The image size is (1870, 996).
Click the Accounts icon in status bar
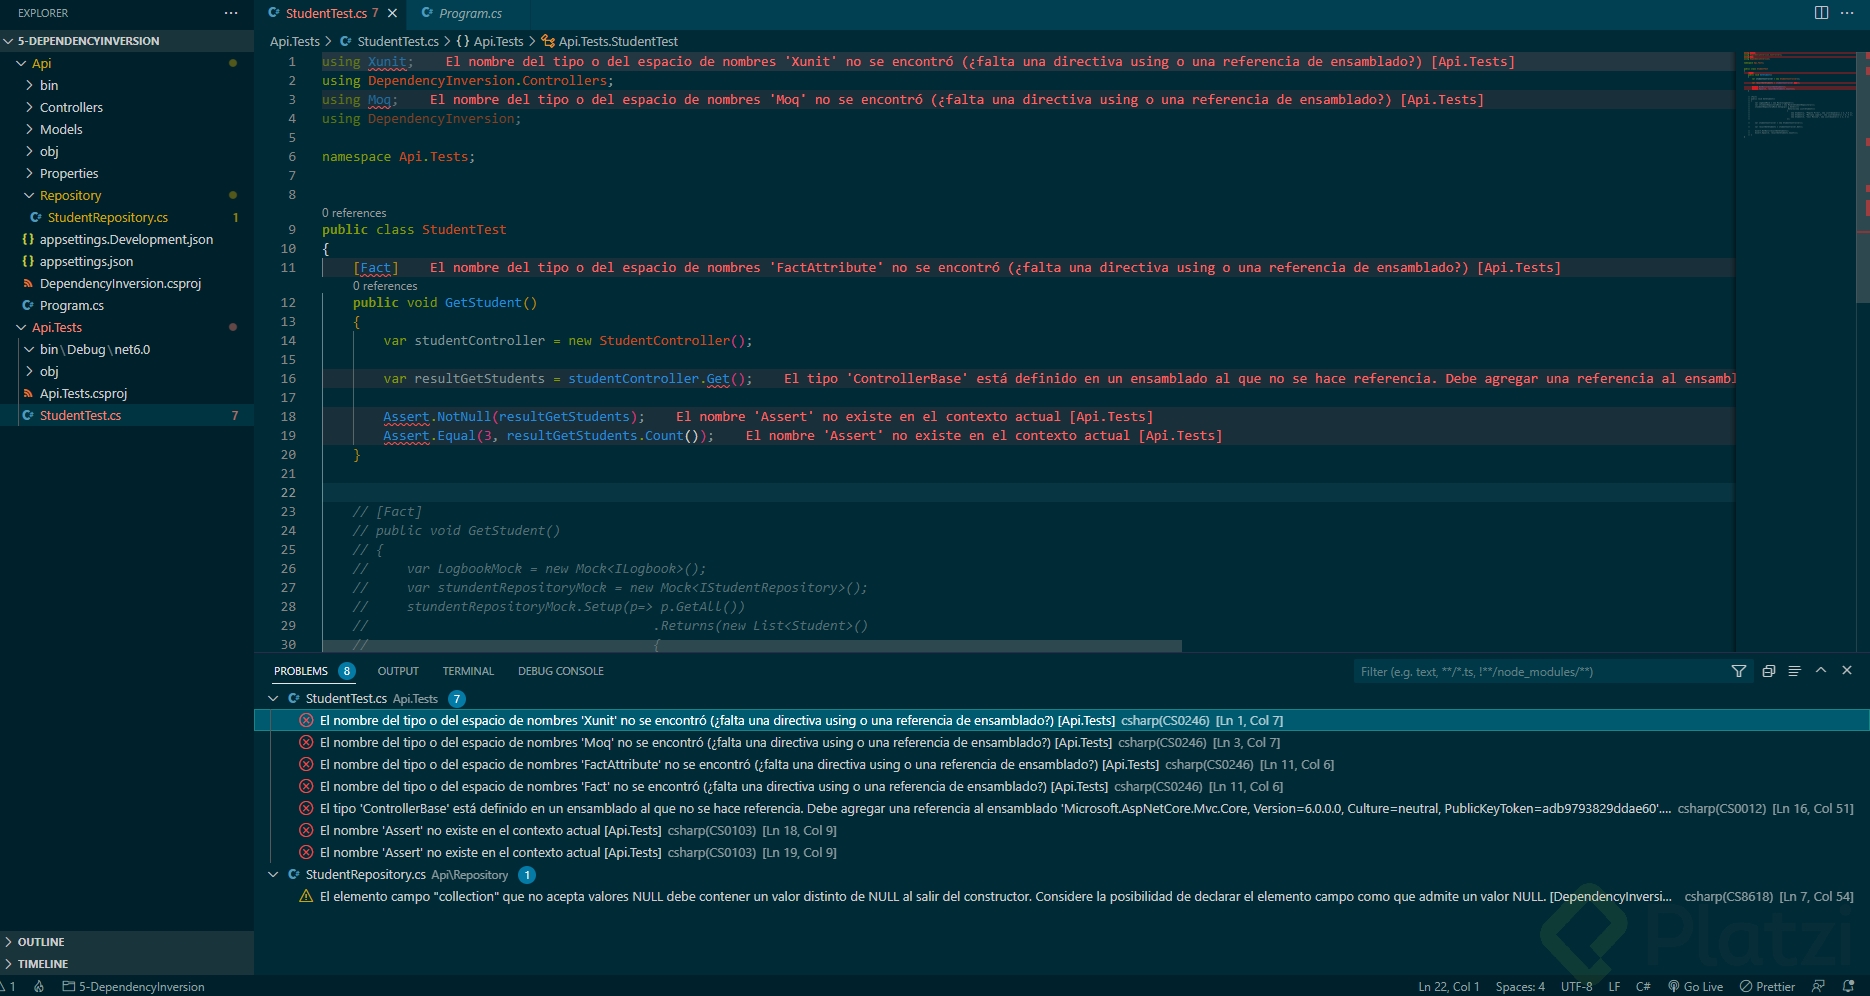coord(1817,986)
